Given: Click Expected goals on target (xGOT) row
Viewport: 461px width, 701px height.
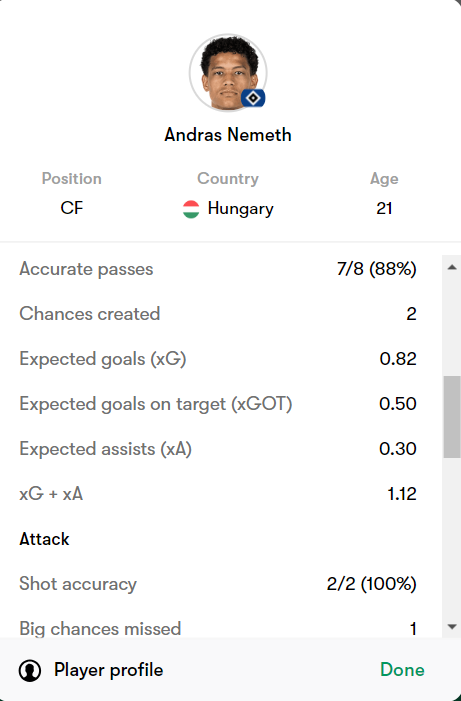Looking at the screenshot, I should pyautogui.click(x=218, y=404).
